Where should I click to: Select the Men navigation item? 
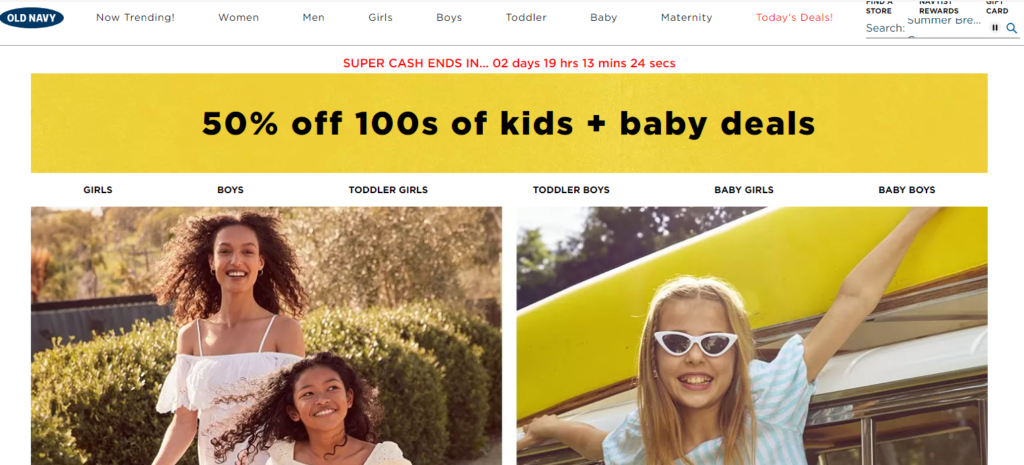tap(313, 18)
